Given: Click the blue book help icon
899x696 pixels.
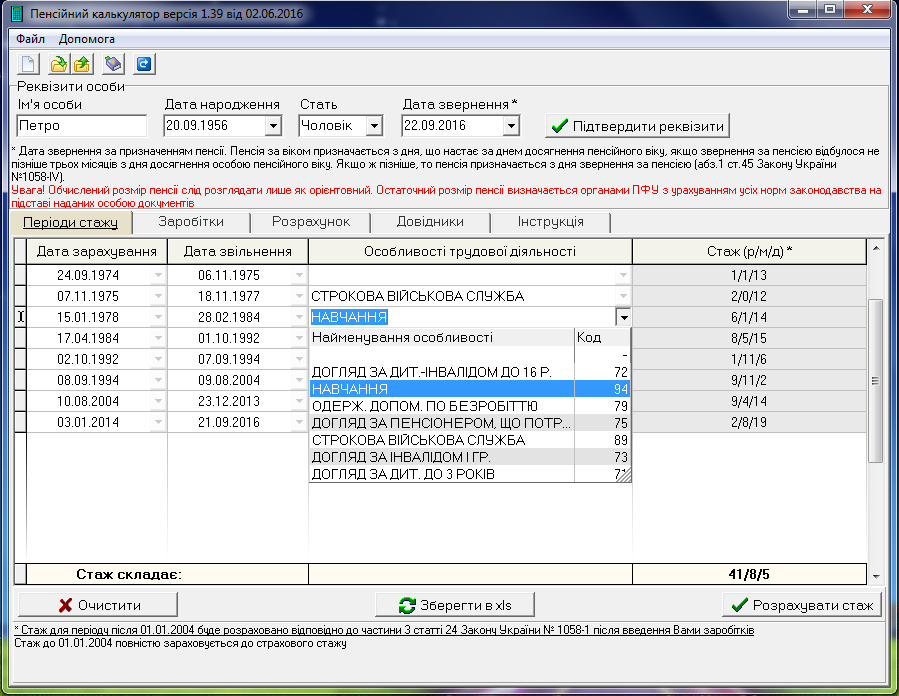Looking at the screenshot, I should point(113,64).
